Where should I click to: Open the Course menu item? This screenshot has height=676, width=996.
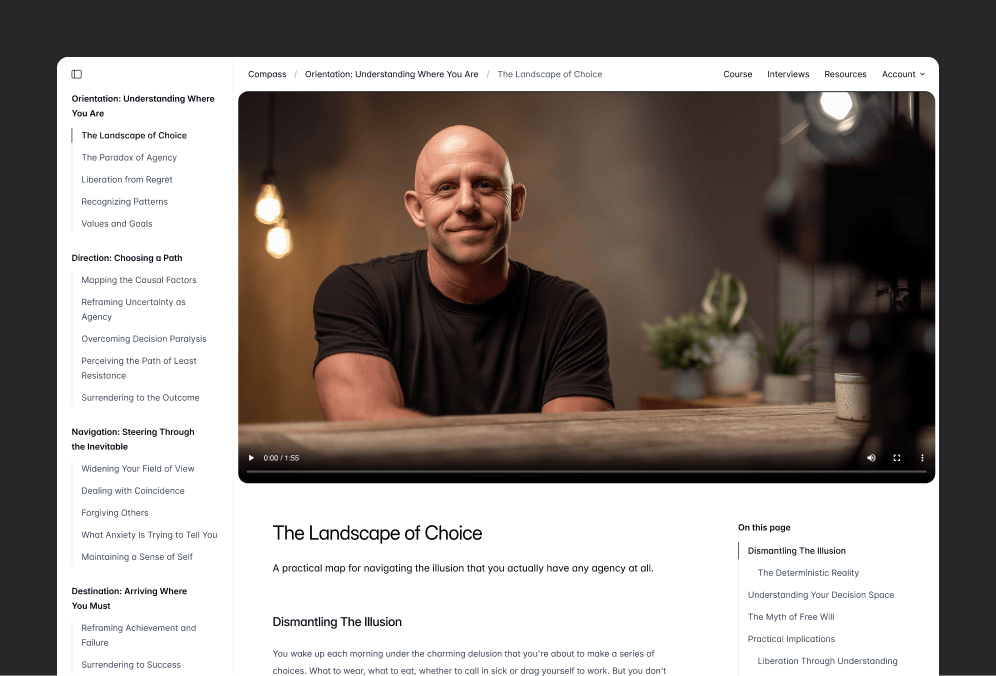click(737, 74)
